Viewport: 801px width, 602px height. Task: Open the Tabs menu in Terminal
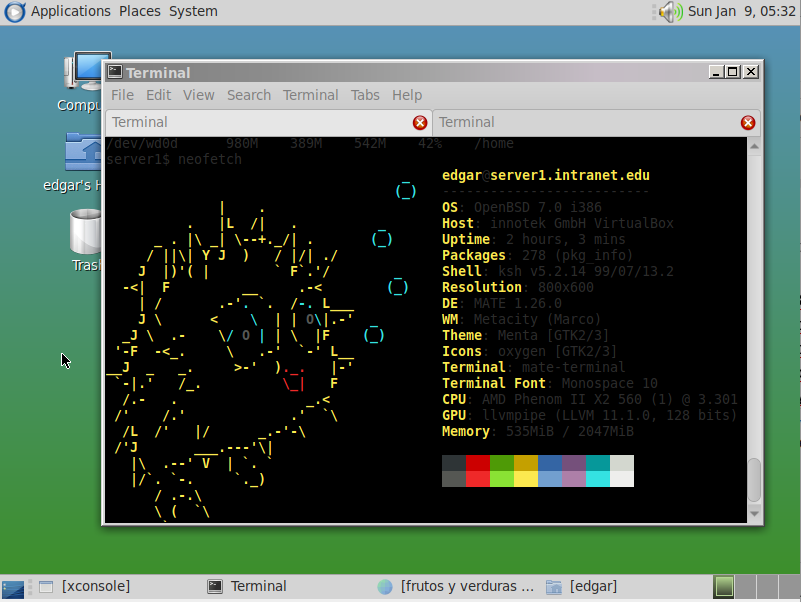[365, 95]
